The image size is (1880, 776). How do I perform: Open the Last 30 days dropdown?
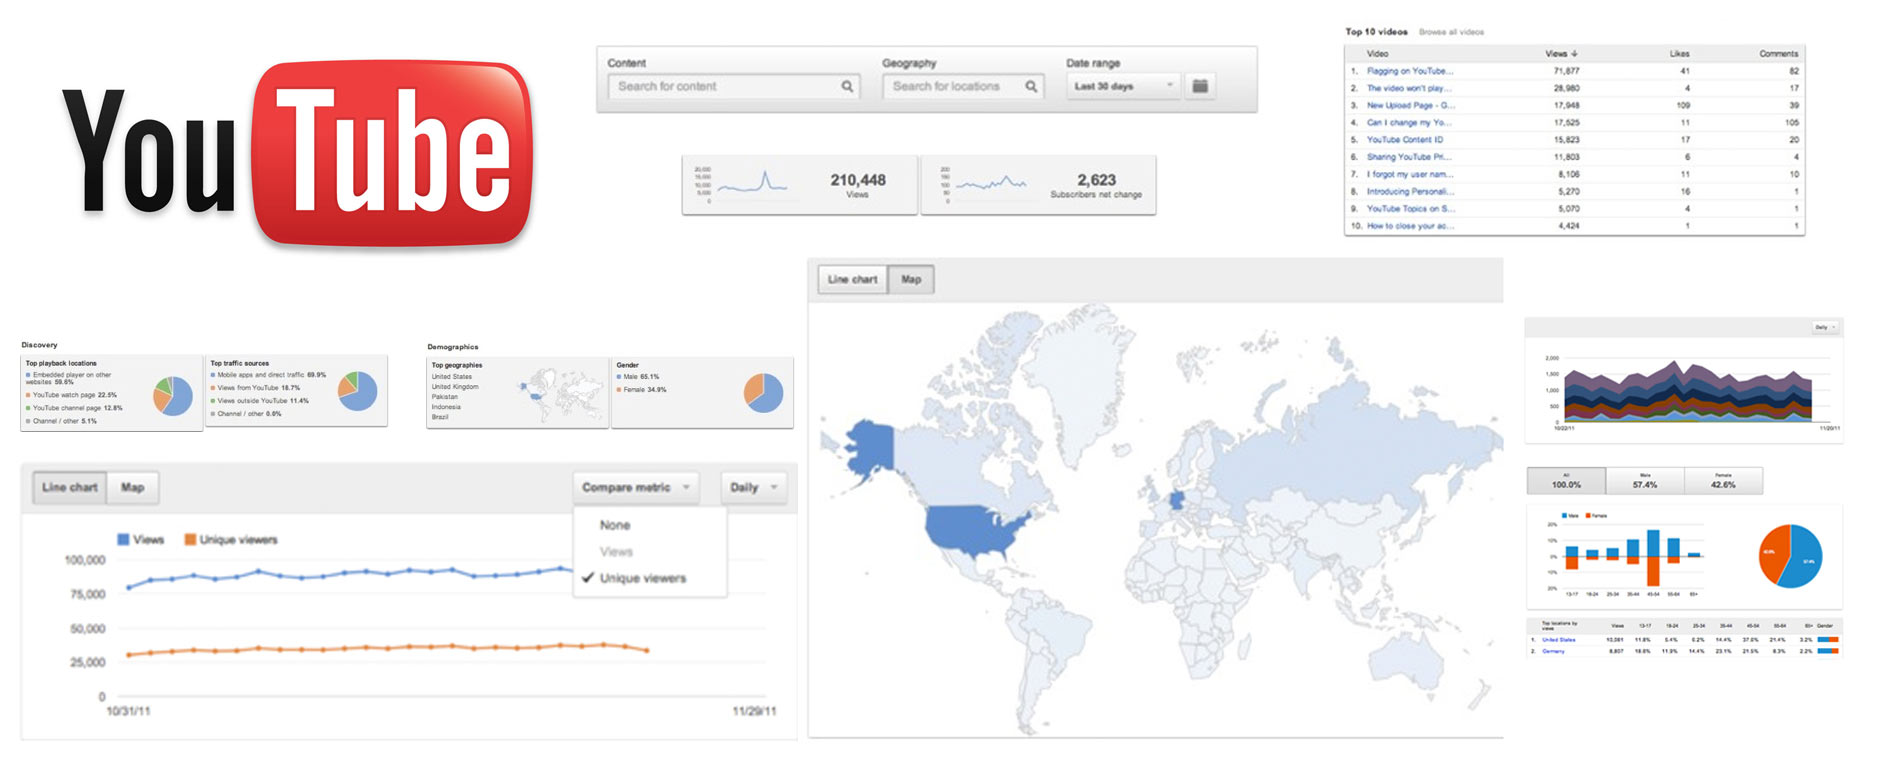(x=1124, y=86)
